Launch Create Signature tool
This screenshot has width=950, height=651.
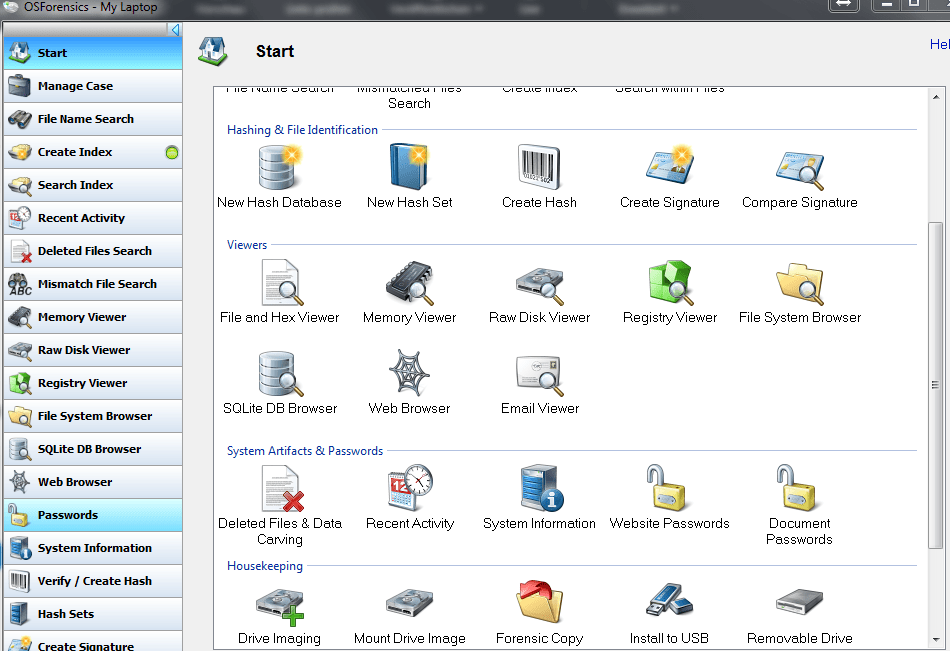669,177
